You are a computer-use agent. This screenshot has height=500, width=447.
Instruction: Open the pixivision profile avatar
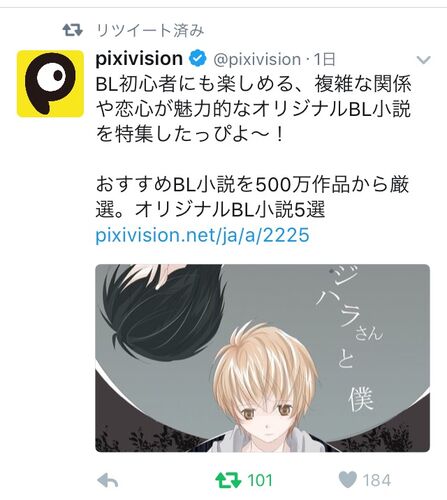50,84
